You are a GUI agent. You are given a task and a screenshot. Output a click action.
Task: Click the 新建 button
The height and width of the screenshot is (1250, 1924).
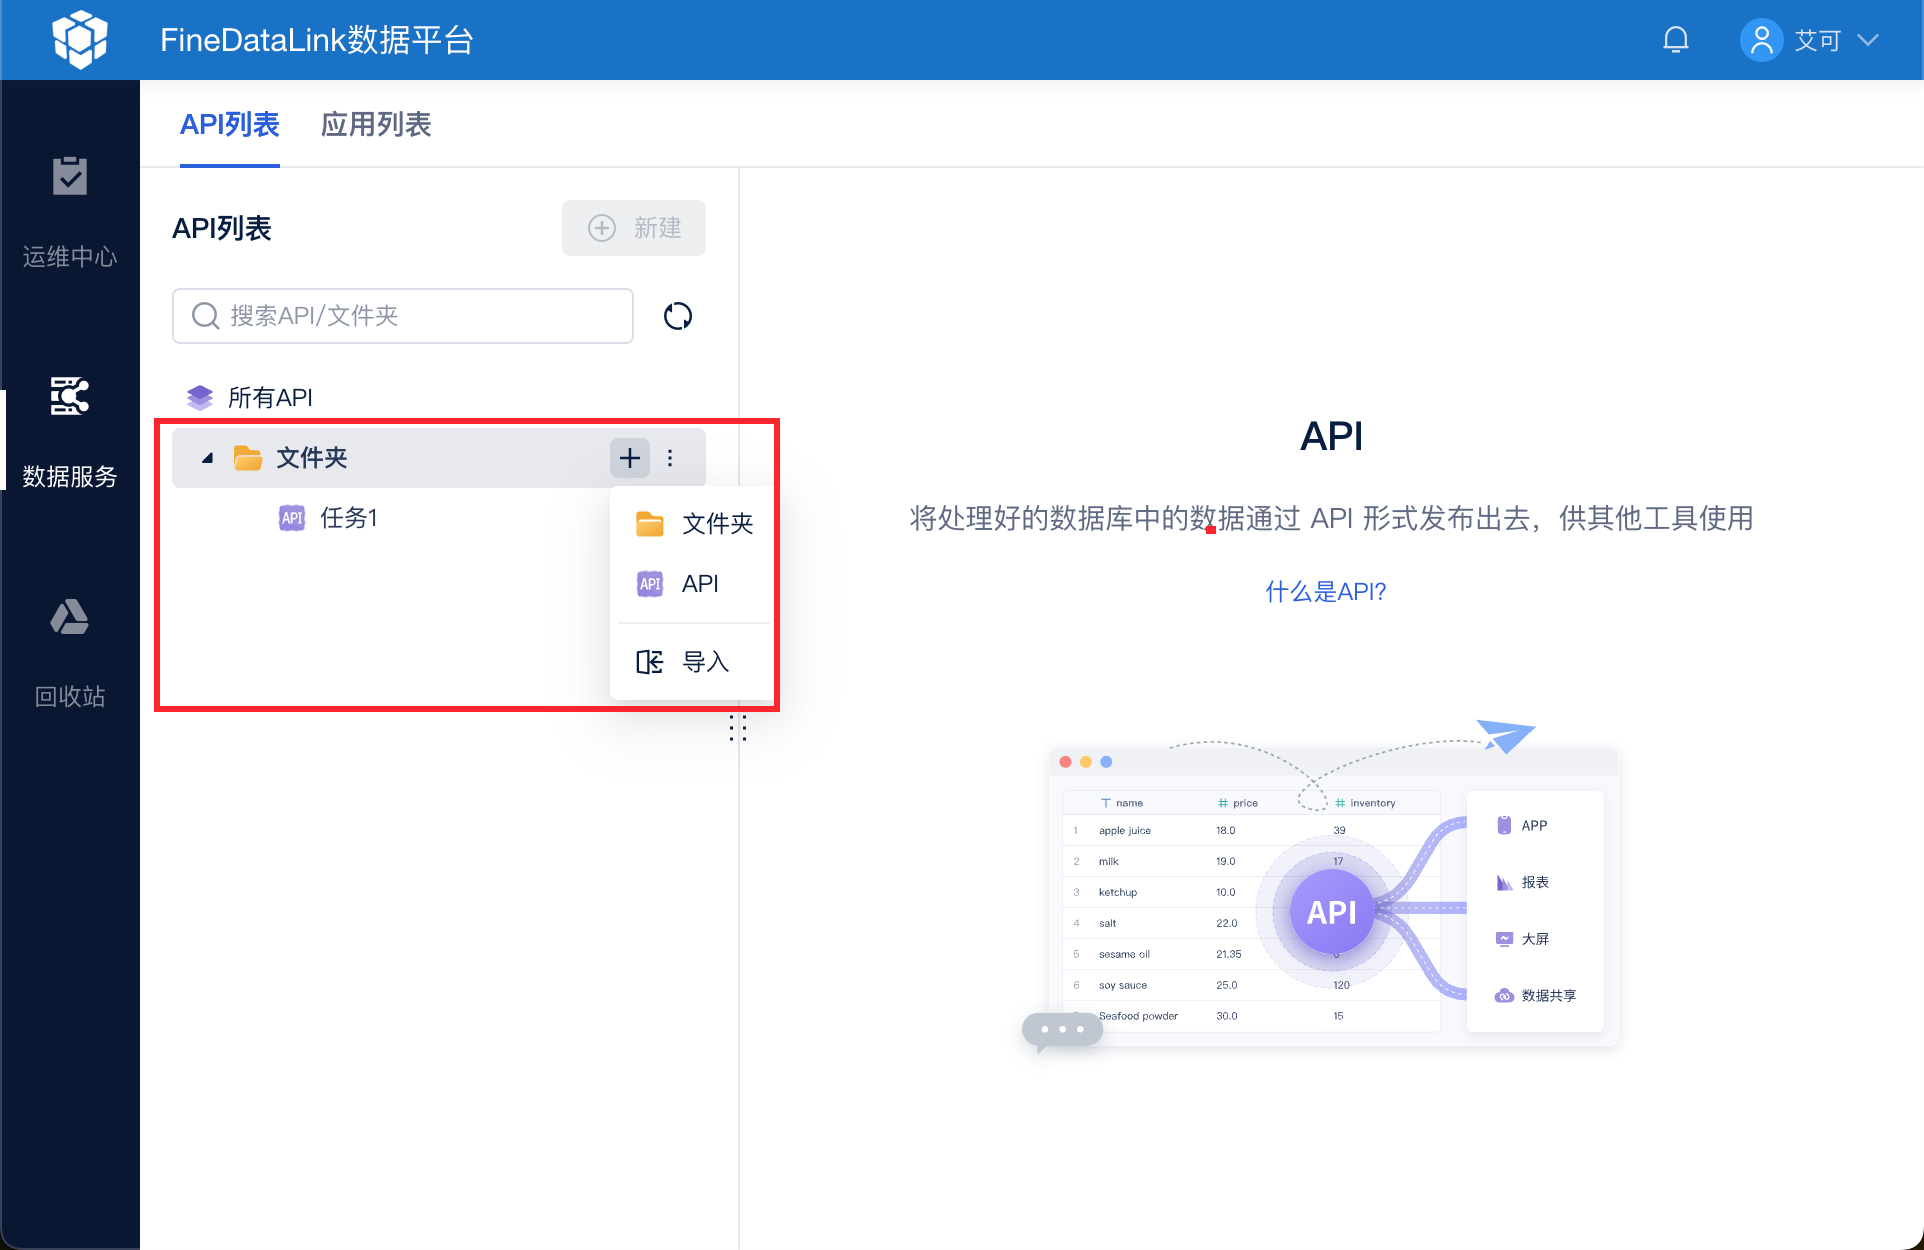633,228
